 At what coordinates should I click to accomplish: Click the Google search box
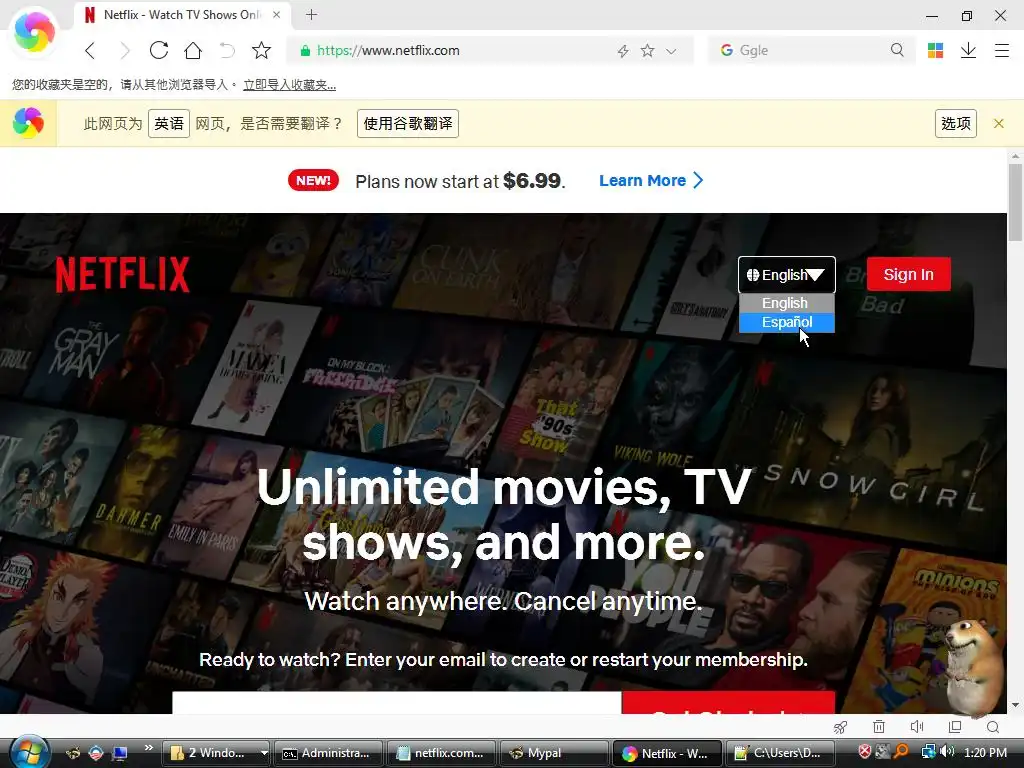pos(810,50)
